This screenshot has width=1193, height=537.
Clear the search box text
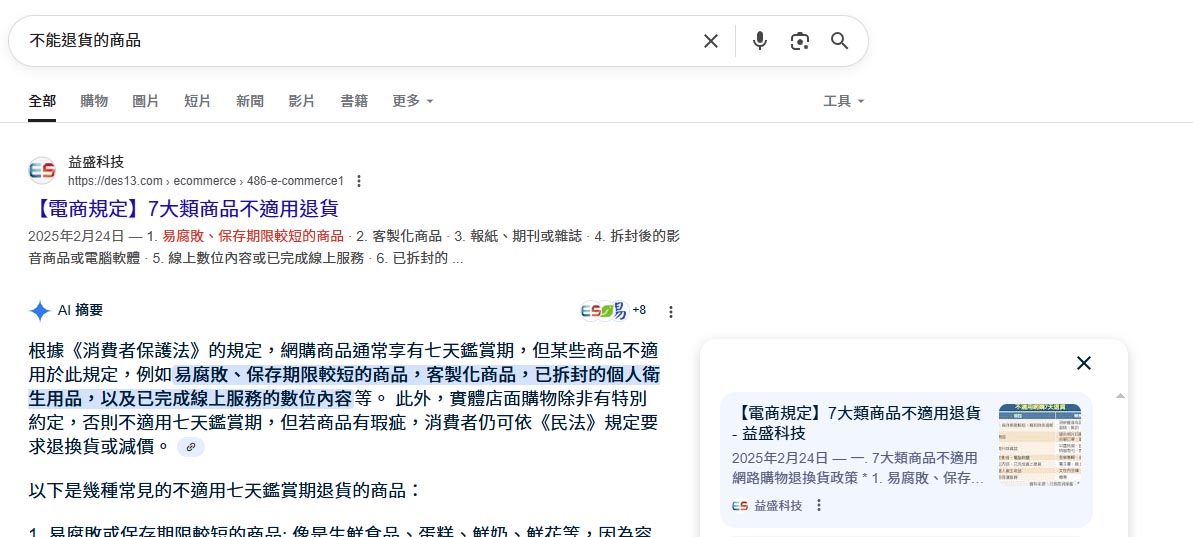pos(710,41)
